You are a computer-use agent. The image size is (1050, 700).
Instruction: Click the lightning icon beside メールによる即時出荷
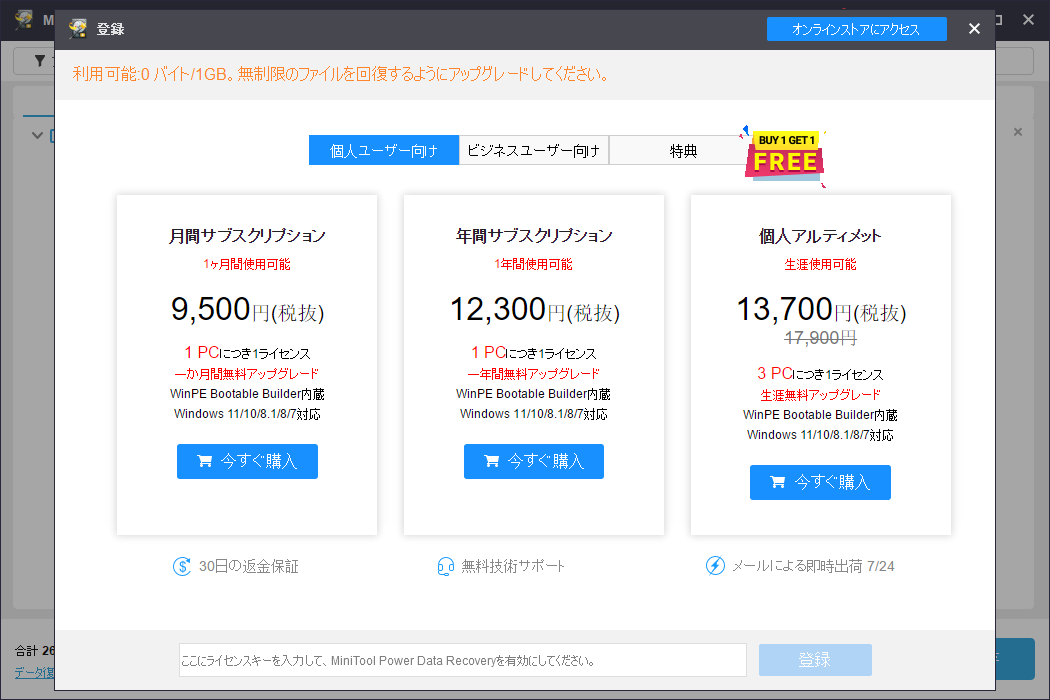[x=715, y=566]
